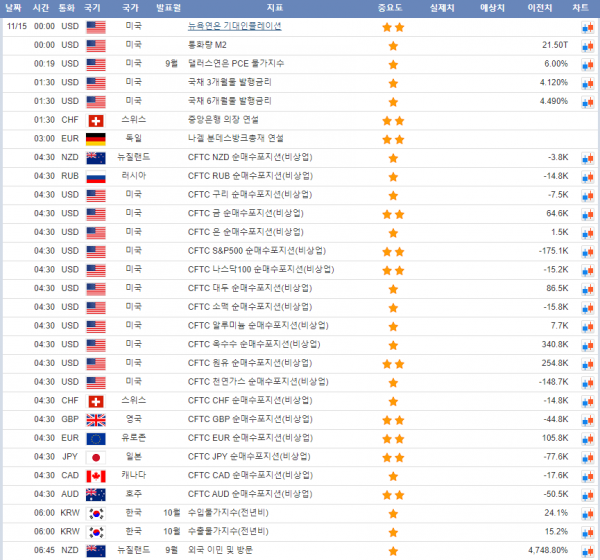Click the Russian flag in RUB row
This screenshot has width=600, height=560.
pos(96,175)
